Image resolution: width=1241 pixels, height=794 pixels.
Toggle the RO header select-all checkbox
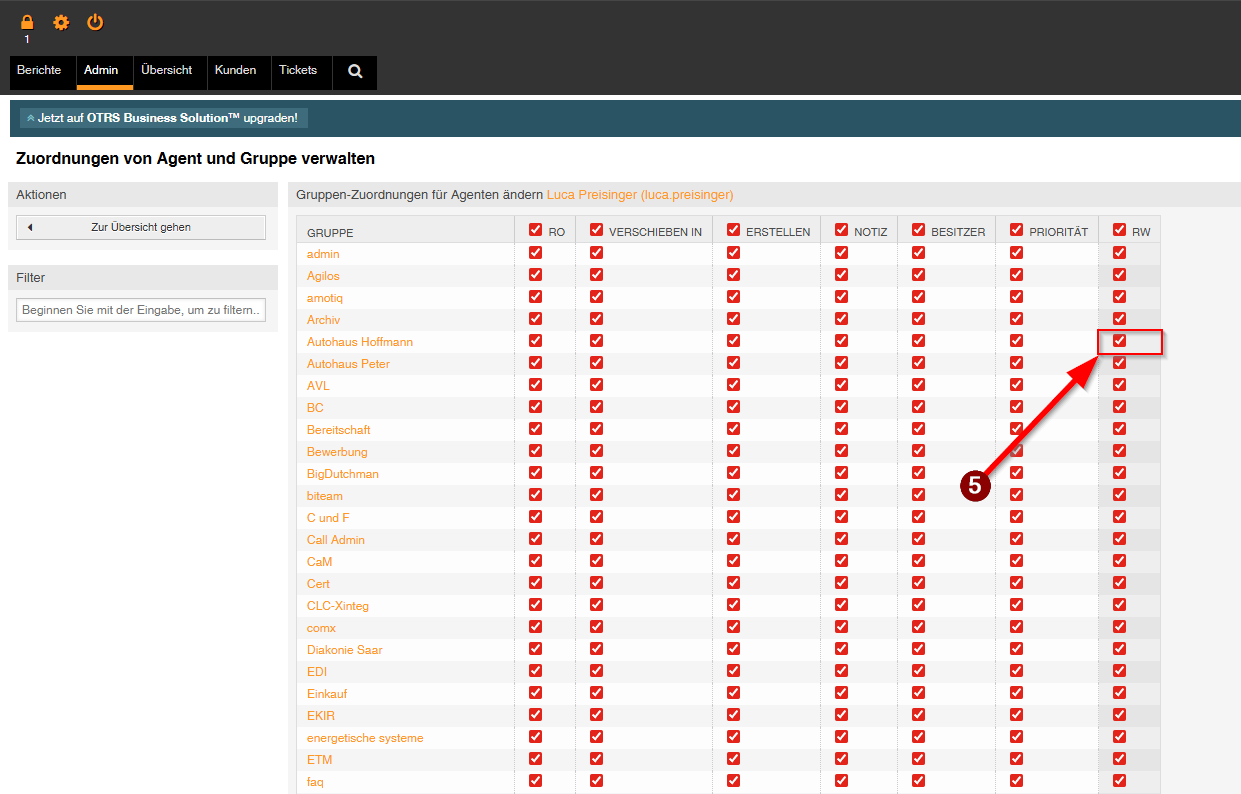pos(535,230)
